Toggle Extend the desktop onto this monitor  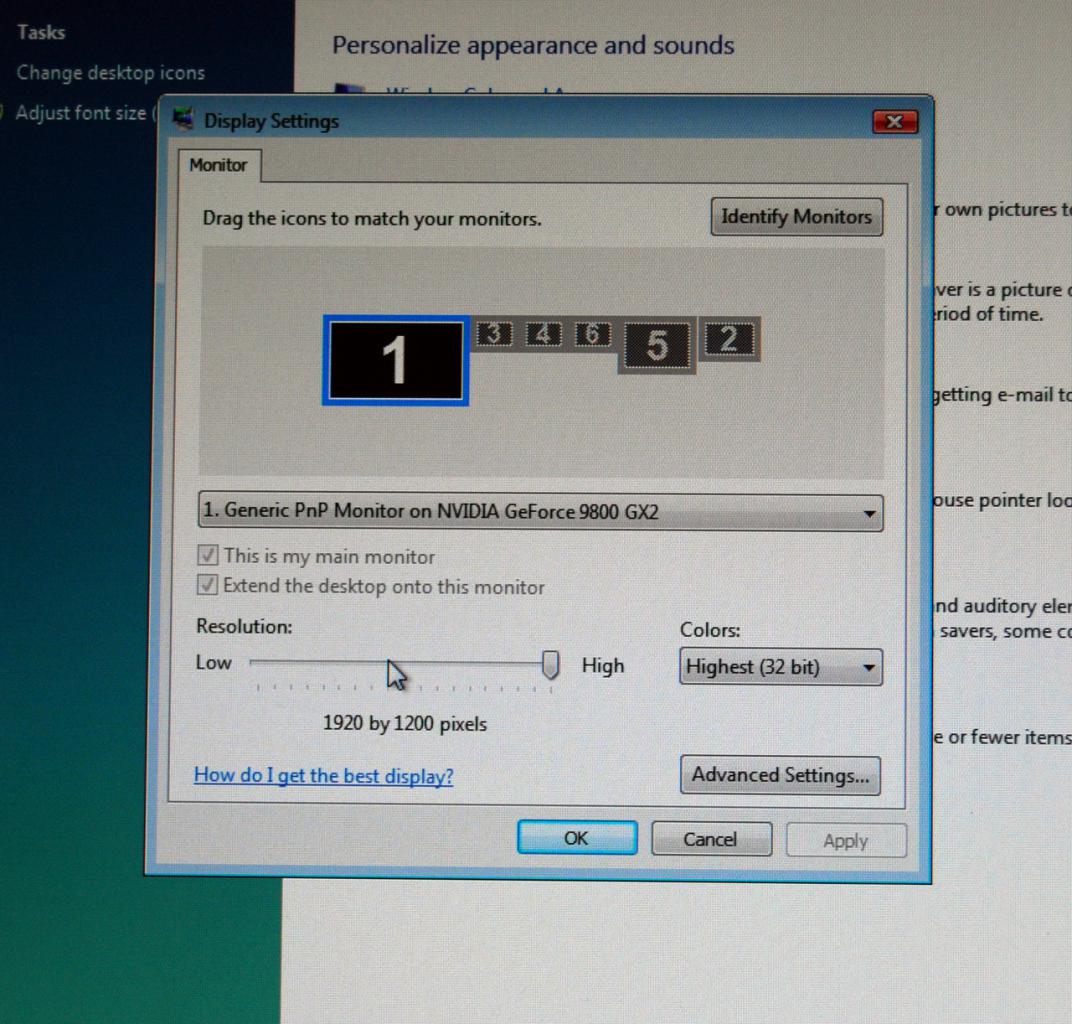pos(208,585)
